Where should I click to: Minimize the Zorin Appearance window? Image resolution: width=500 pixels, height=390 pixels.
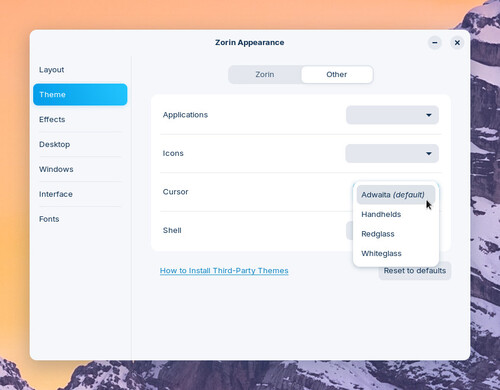point(435,43)
